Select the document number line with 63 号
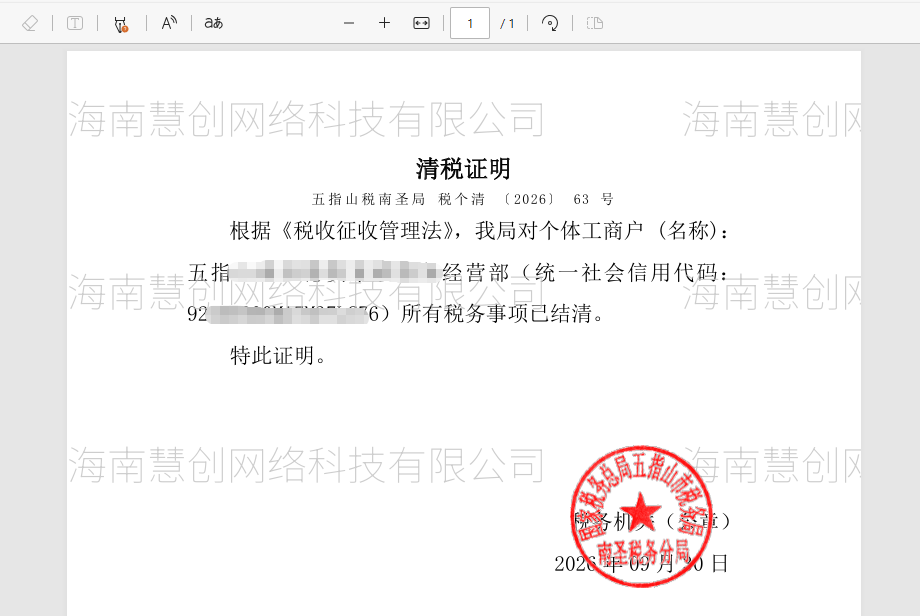Screen dimensions: 920x616 tap(462, 199)
